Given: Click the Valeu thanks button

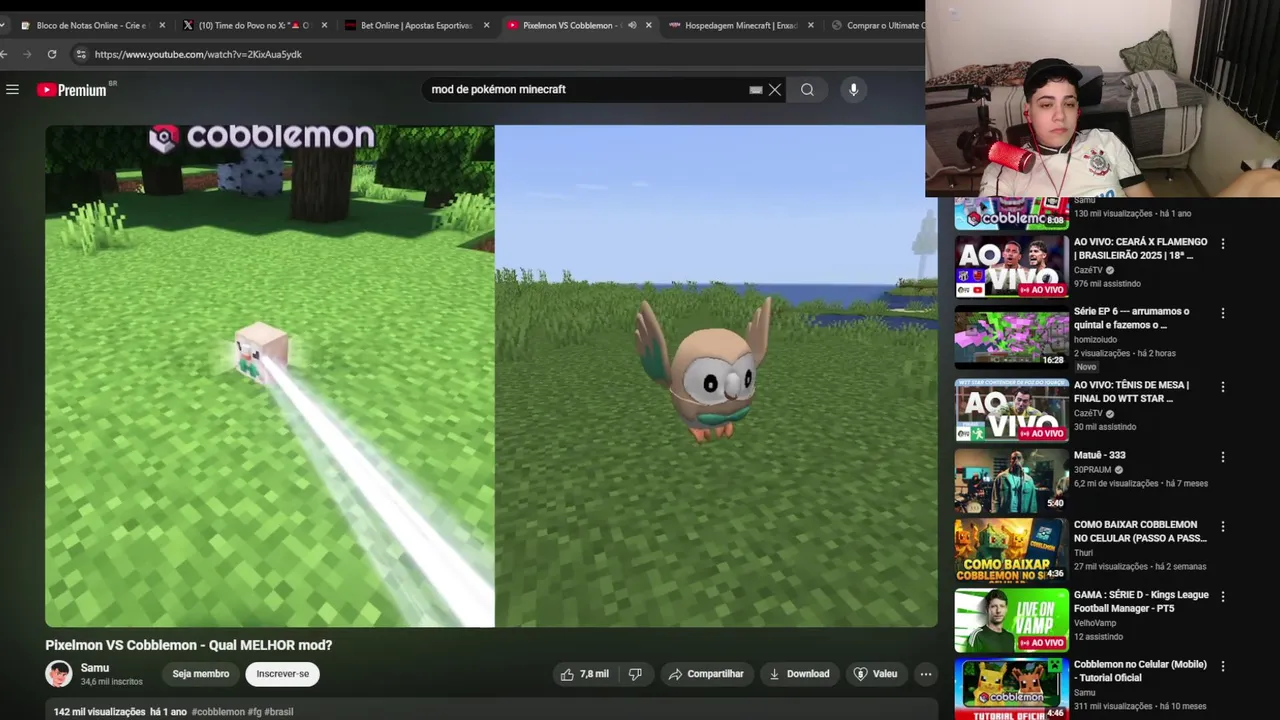Looking at the screenshot, I should (875, 674).
